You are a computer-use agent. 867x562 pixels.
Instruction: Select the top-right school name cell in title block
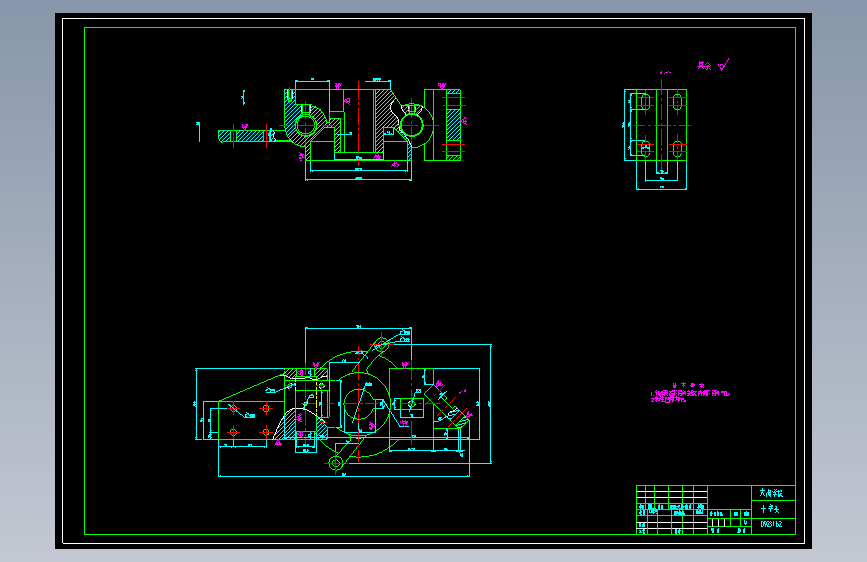[x=773, y=493]
